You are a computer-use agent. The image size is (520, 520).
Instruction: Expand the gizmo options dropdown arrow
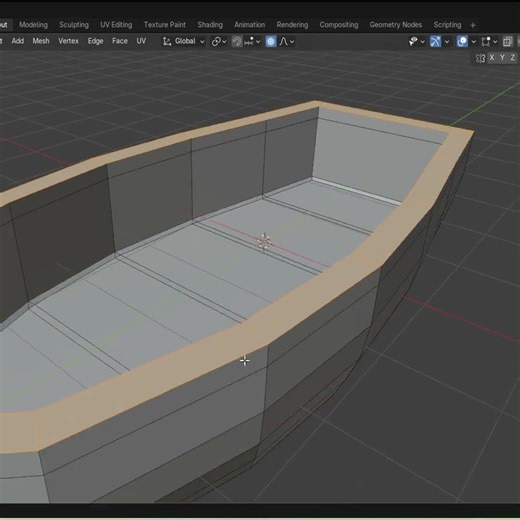pyautogui.click(x=447, y=42)
